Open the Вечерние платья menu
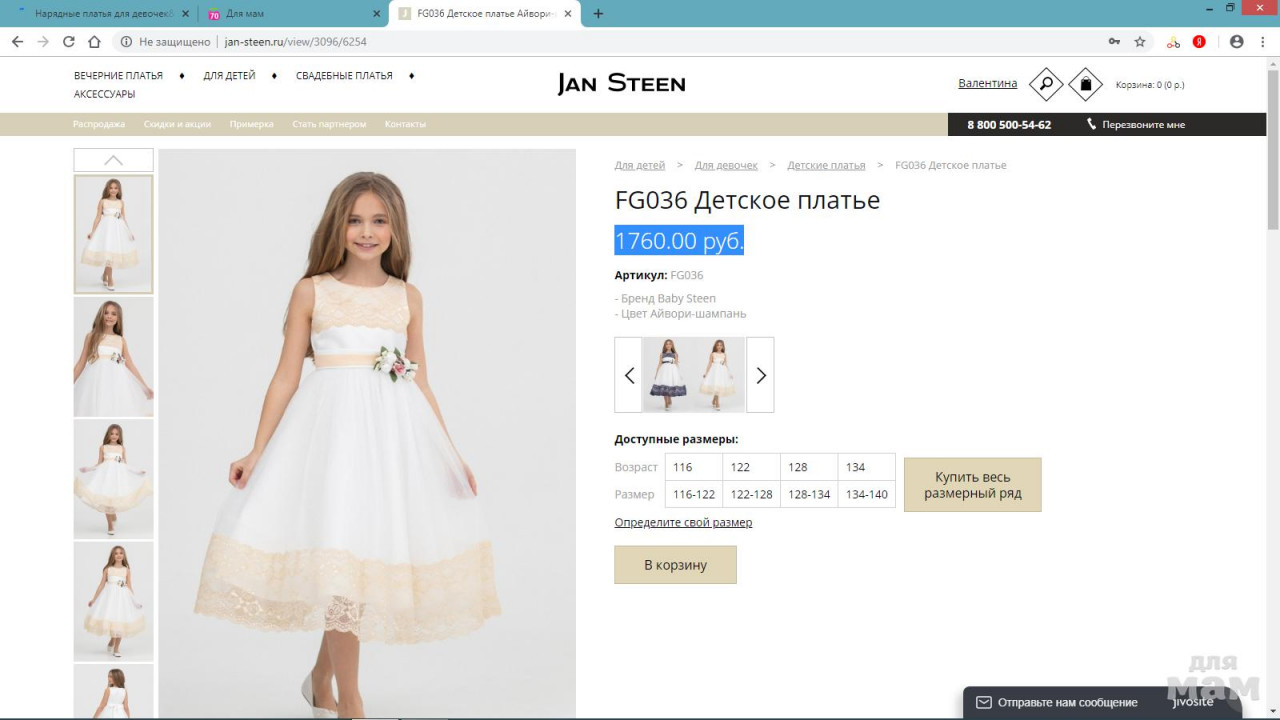The width and height of the screenshot is (1280, 720). (x=118, y=76)
